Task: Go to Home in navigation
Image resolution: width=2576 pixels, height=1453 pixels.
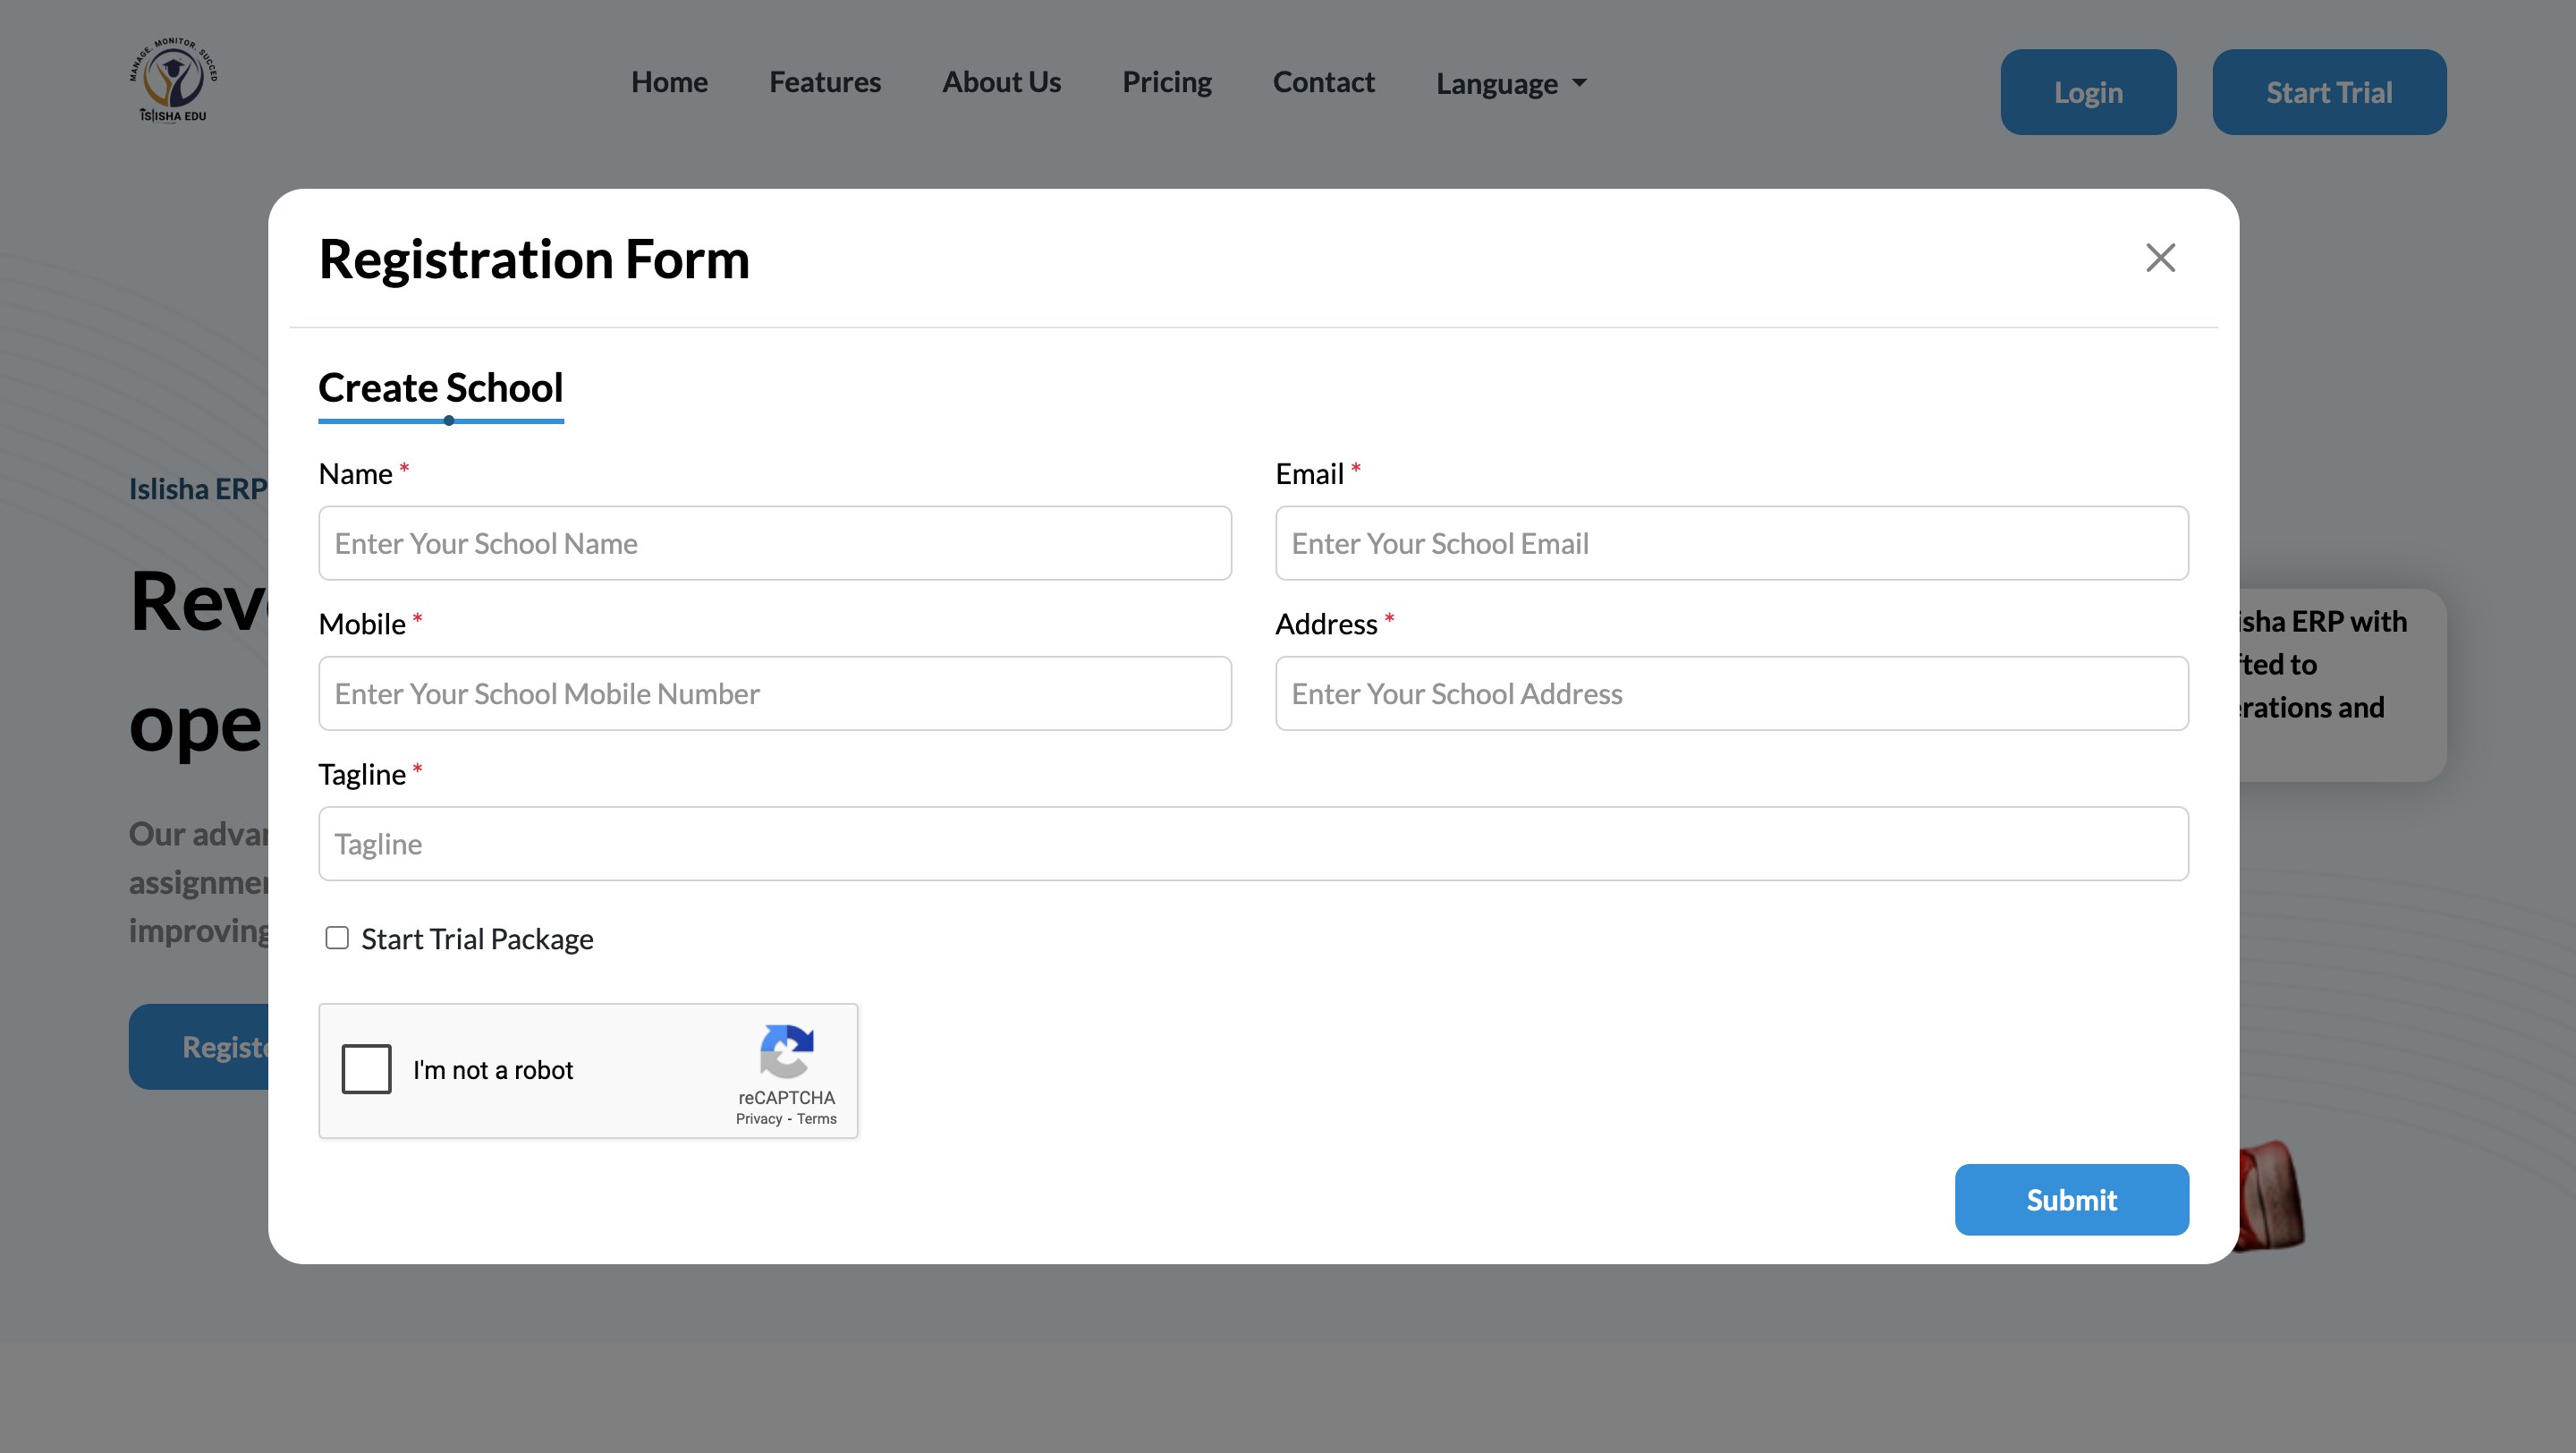Action: pos(669,82)
